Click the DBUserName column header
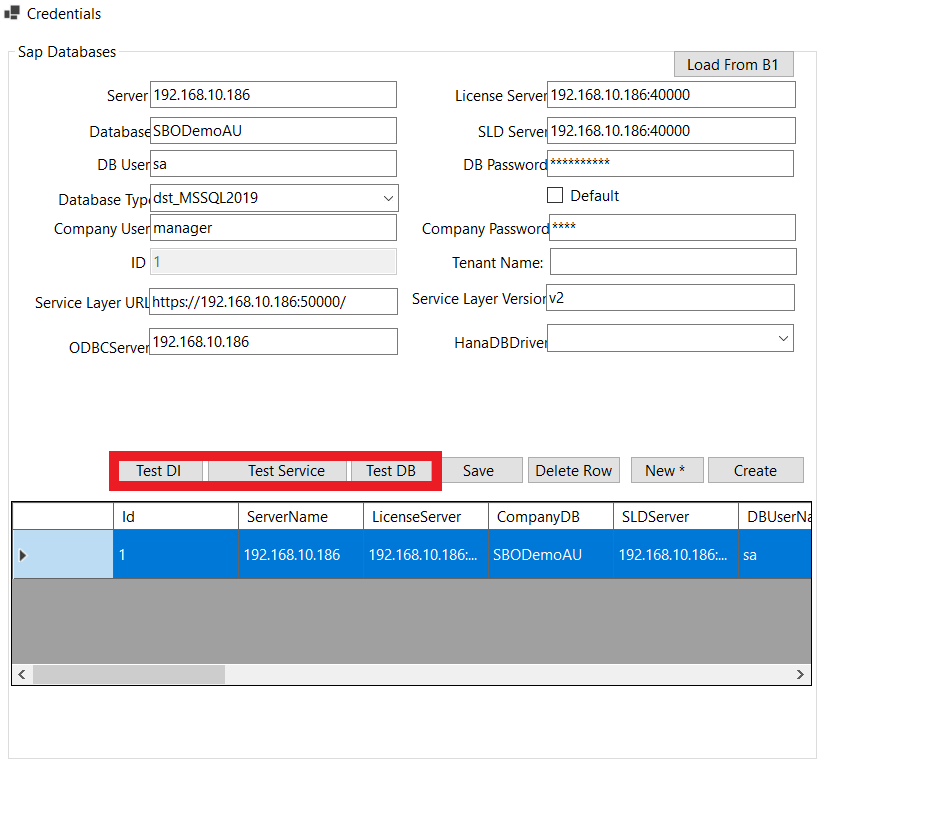Image resolution: width=930 pixels, height=816 pixels. (775, 517)
